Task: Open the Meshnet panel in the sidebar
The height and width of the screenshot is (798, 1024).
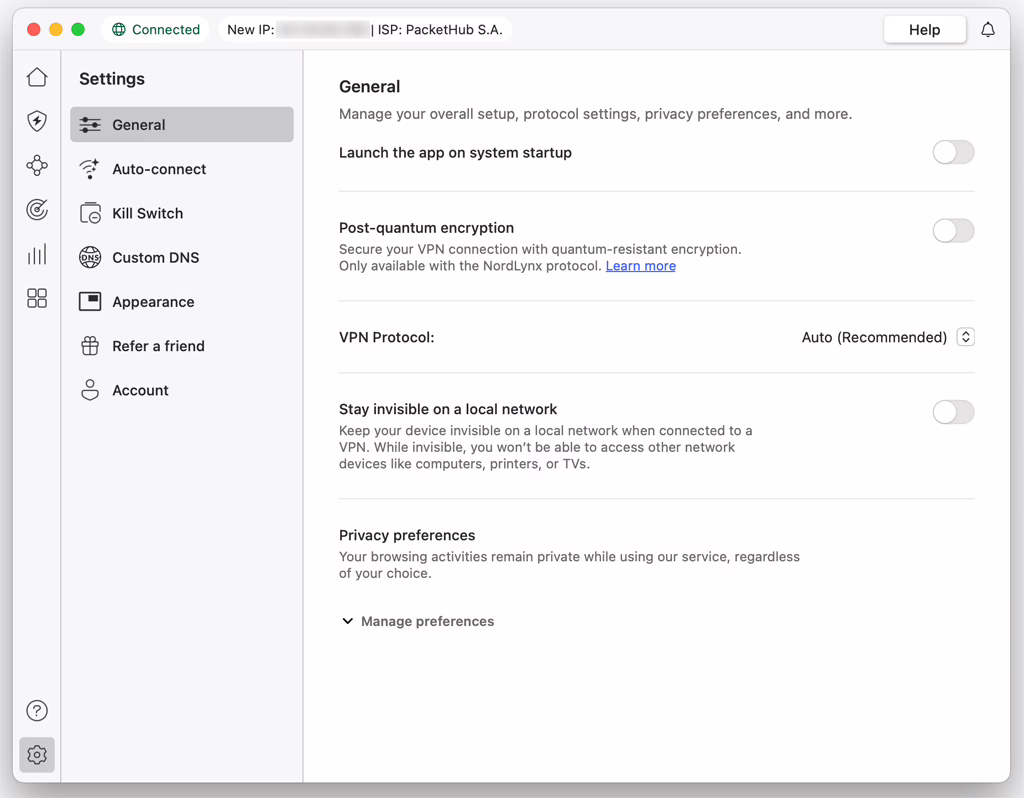Action: tap(36, 165)
